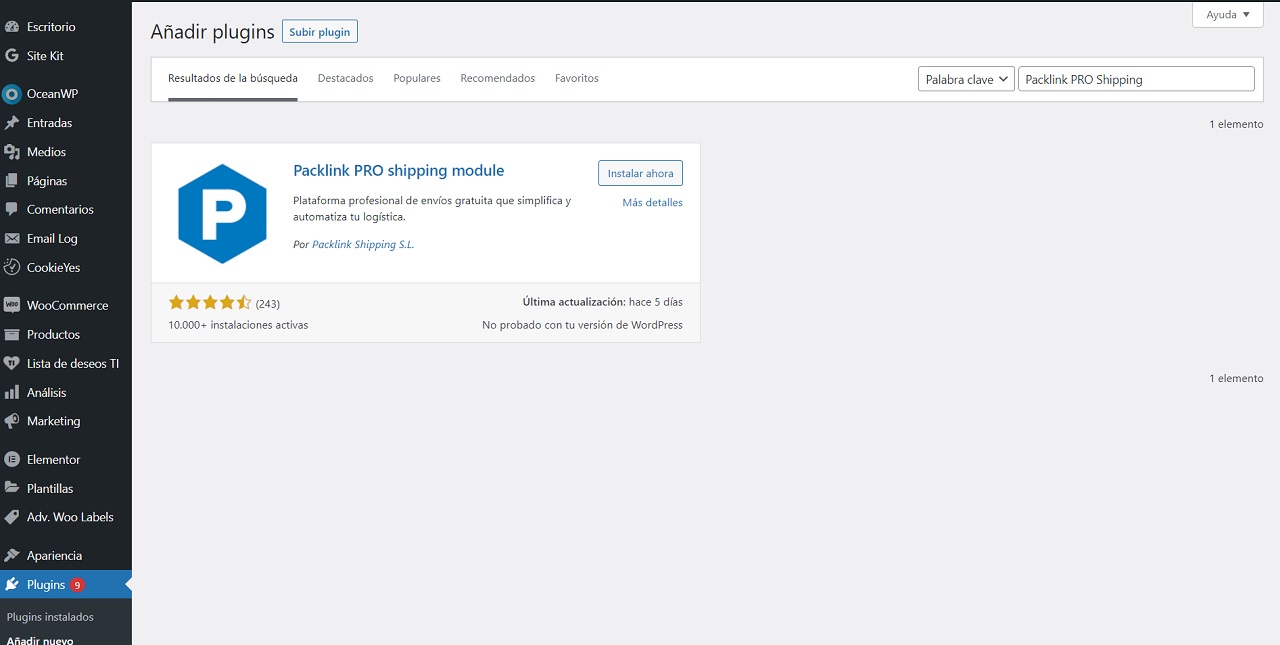Click the red plugin updates badge 9

point(77,585)
